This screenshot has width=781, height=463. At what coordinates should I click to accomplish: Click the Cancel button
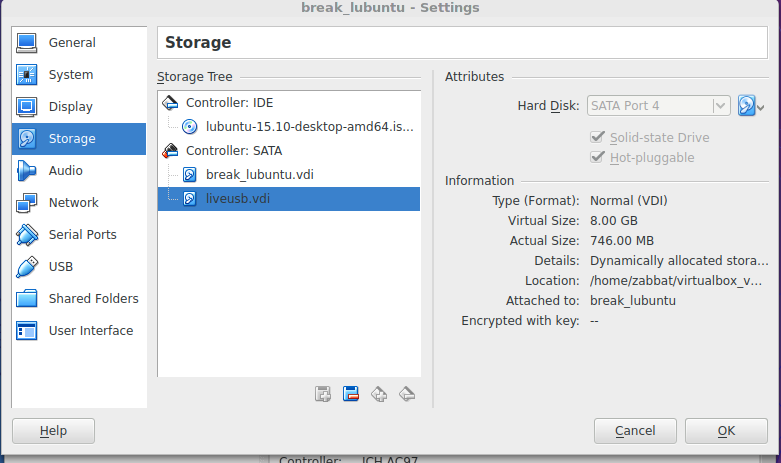[635, 431]
